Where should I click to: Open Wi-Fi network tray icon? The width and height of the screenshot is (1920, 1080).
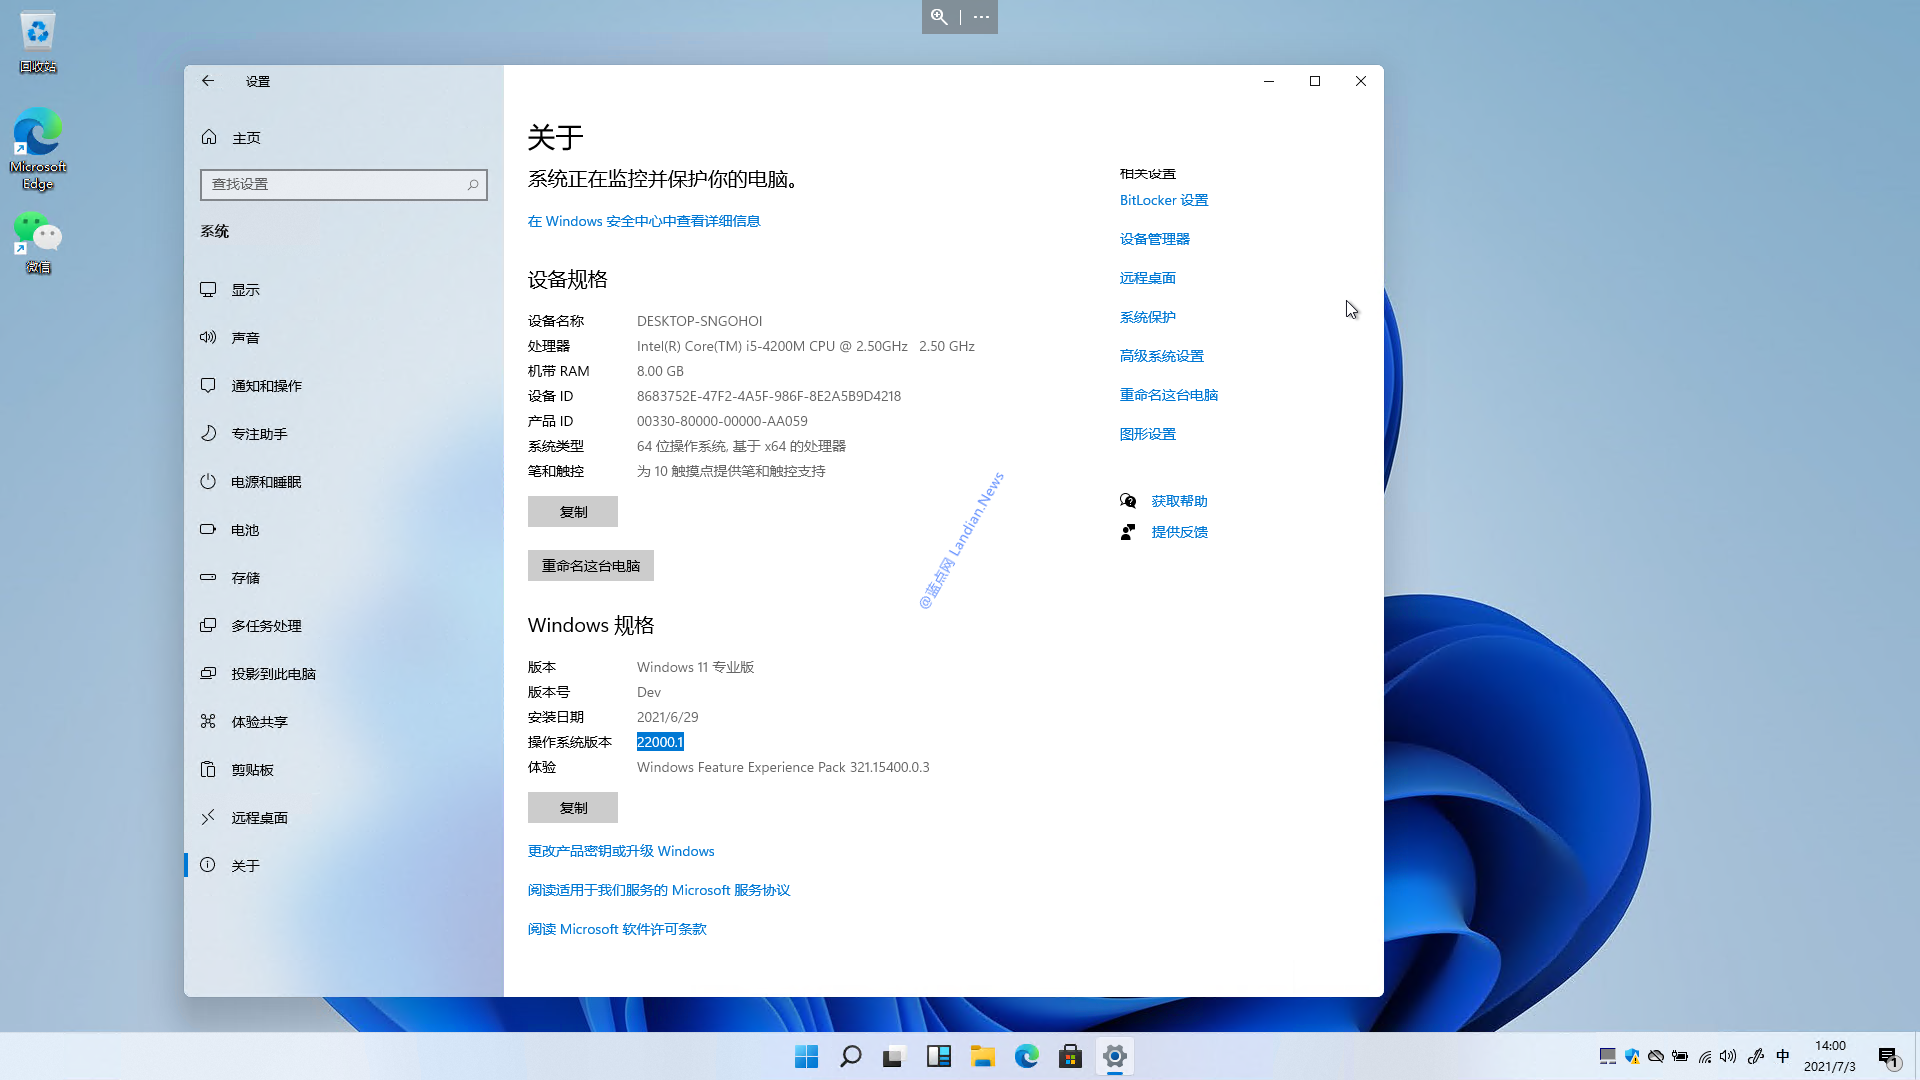(x=1705, y=1056)
